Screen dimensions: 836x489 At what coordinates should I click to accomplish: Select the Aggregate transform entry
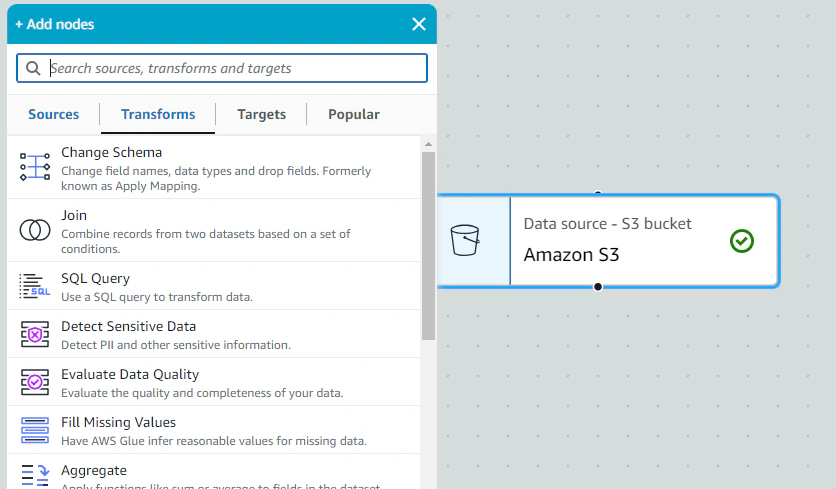click(214, 472)
